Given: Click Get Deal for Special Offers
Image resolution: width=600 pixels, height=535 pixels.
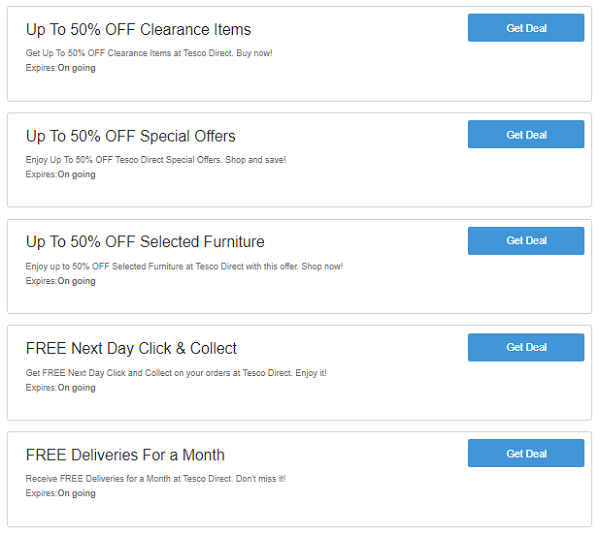Looking at the screenshot, I should pyautogui.click(x=526, y=134).
